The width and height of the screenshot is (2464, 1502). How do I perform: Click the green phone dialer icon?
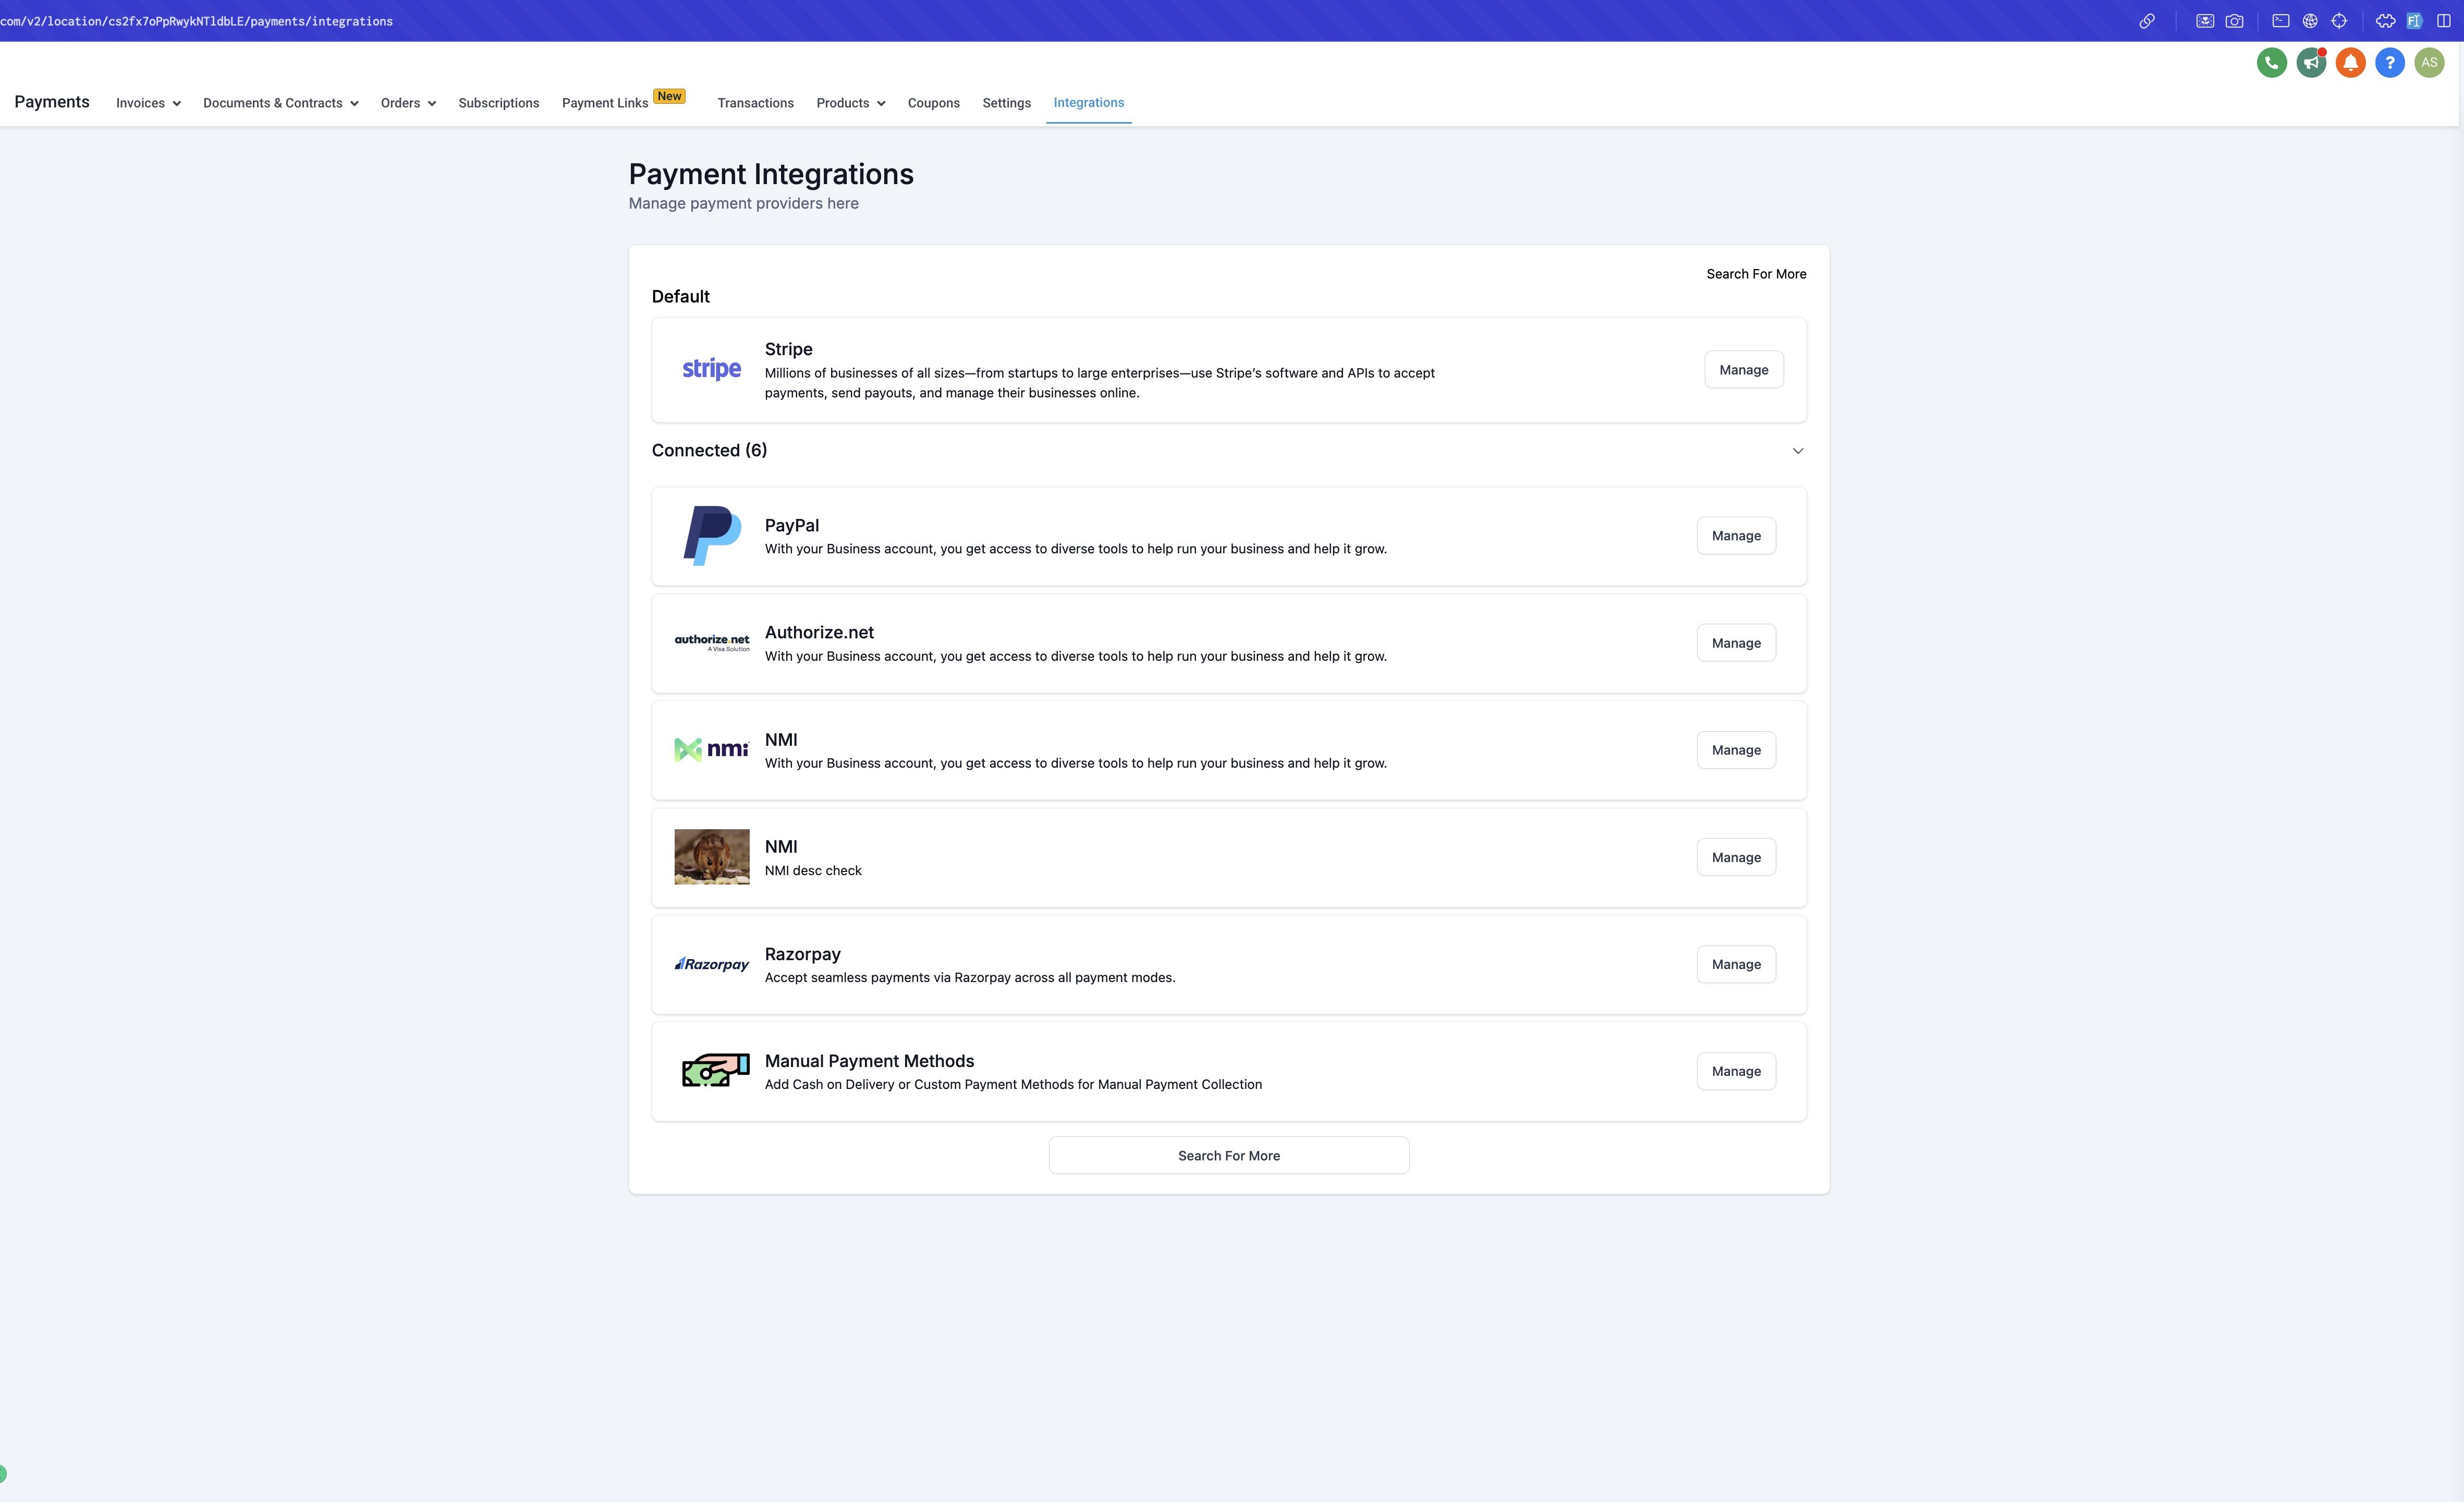2271,63
